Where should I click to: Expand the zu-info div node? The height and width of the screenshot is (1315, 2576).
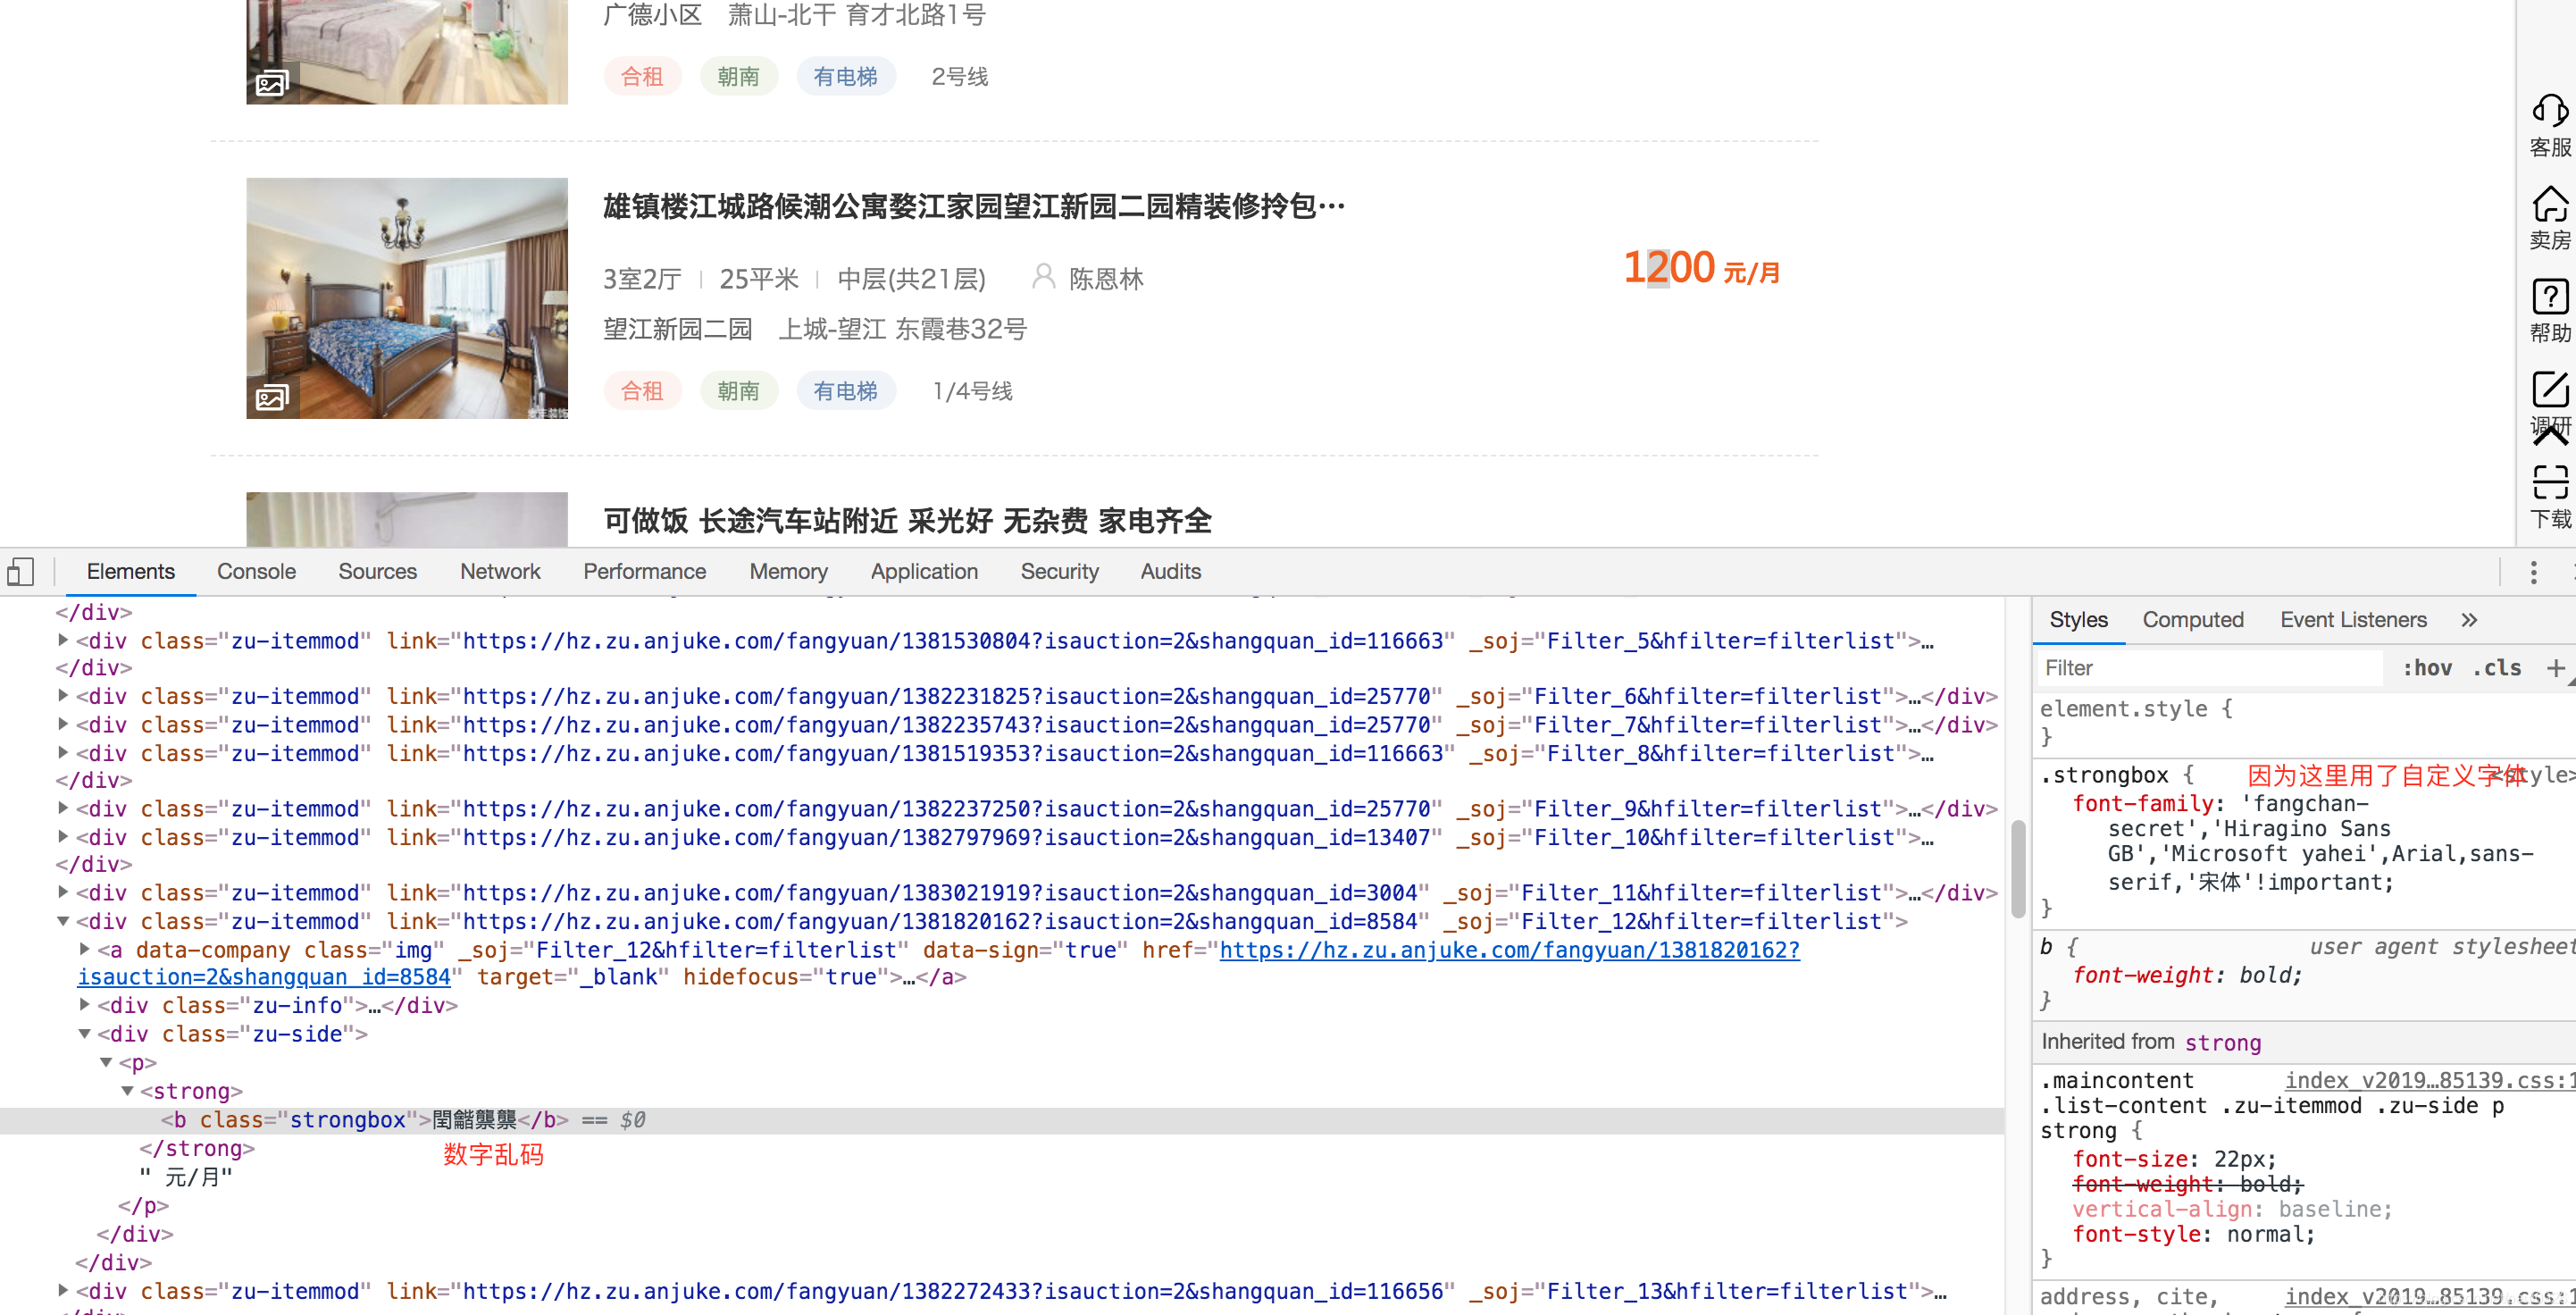85,1005
